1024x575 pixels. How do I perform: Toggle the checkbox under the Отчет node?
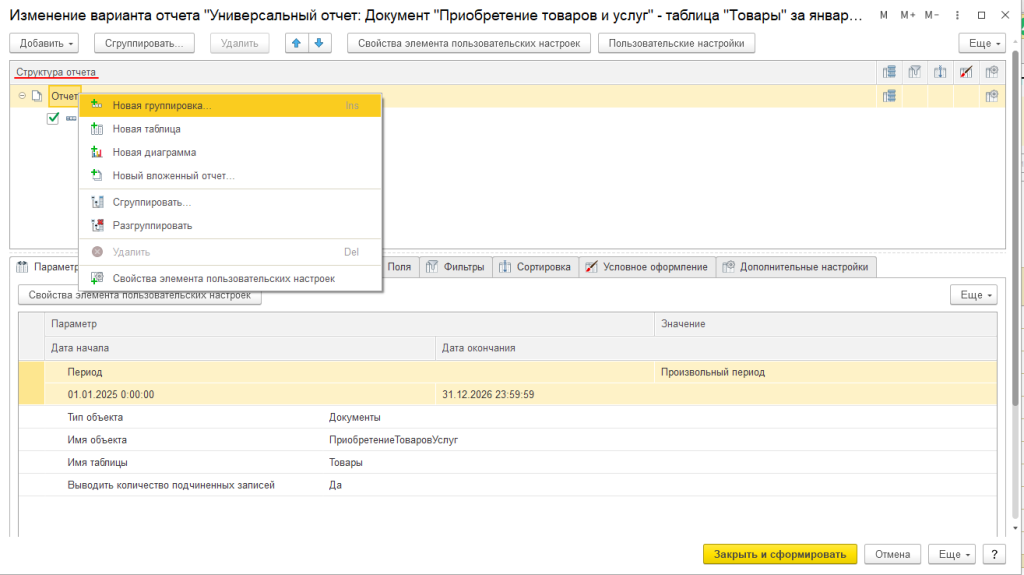(x=53, y=119)
